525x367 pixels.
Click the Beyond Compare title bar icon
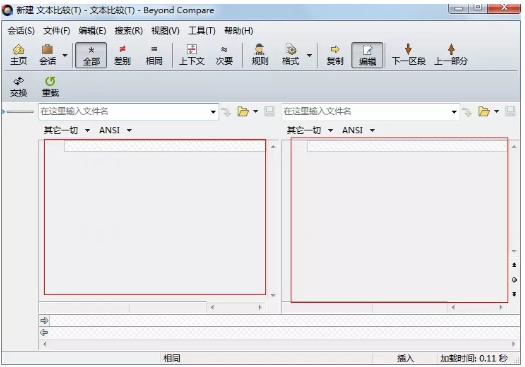7,10
